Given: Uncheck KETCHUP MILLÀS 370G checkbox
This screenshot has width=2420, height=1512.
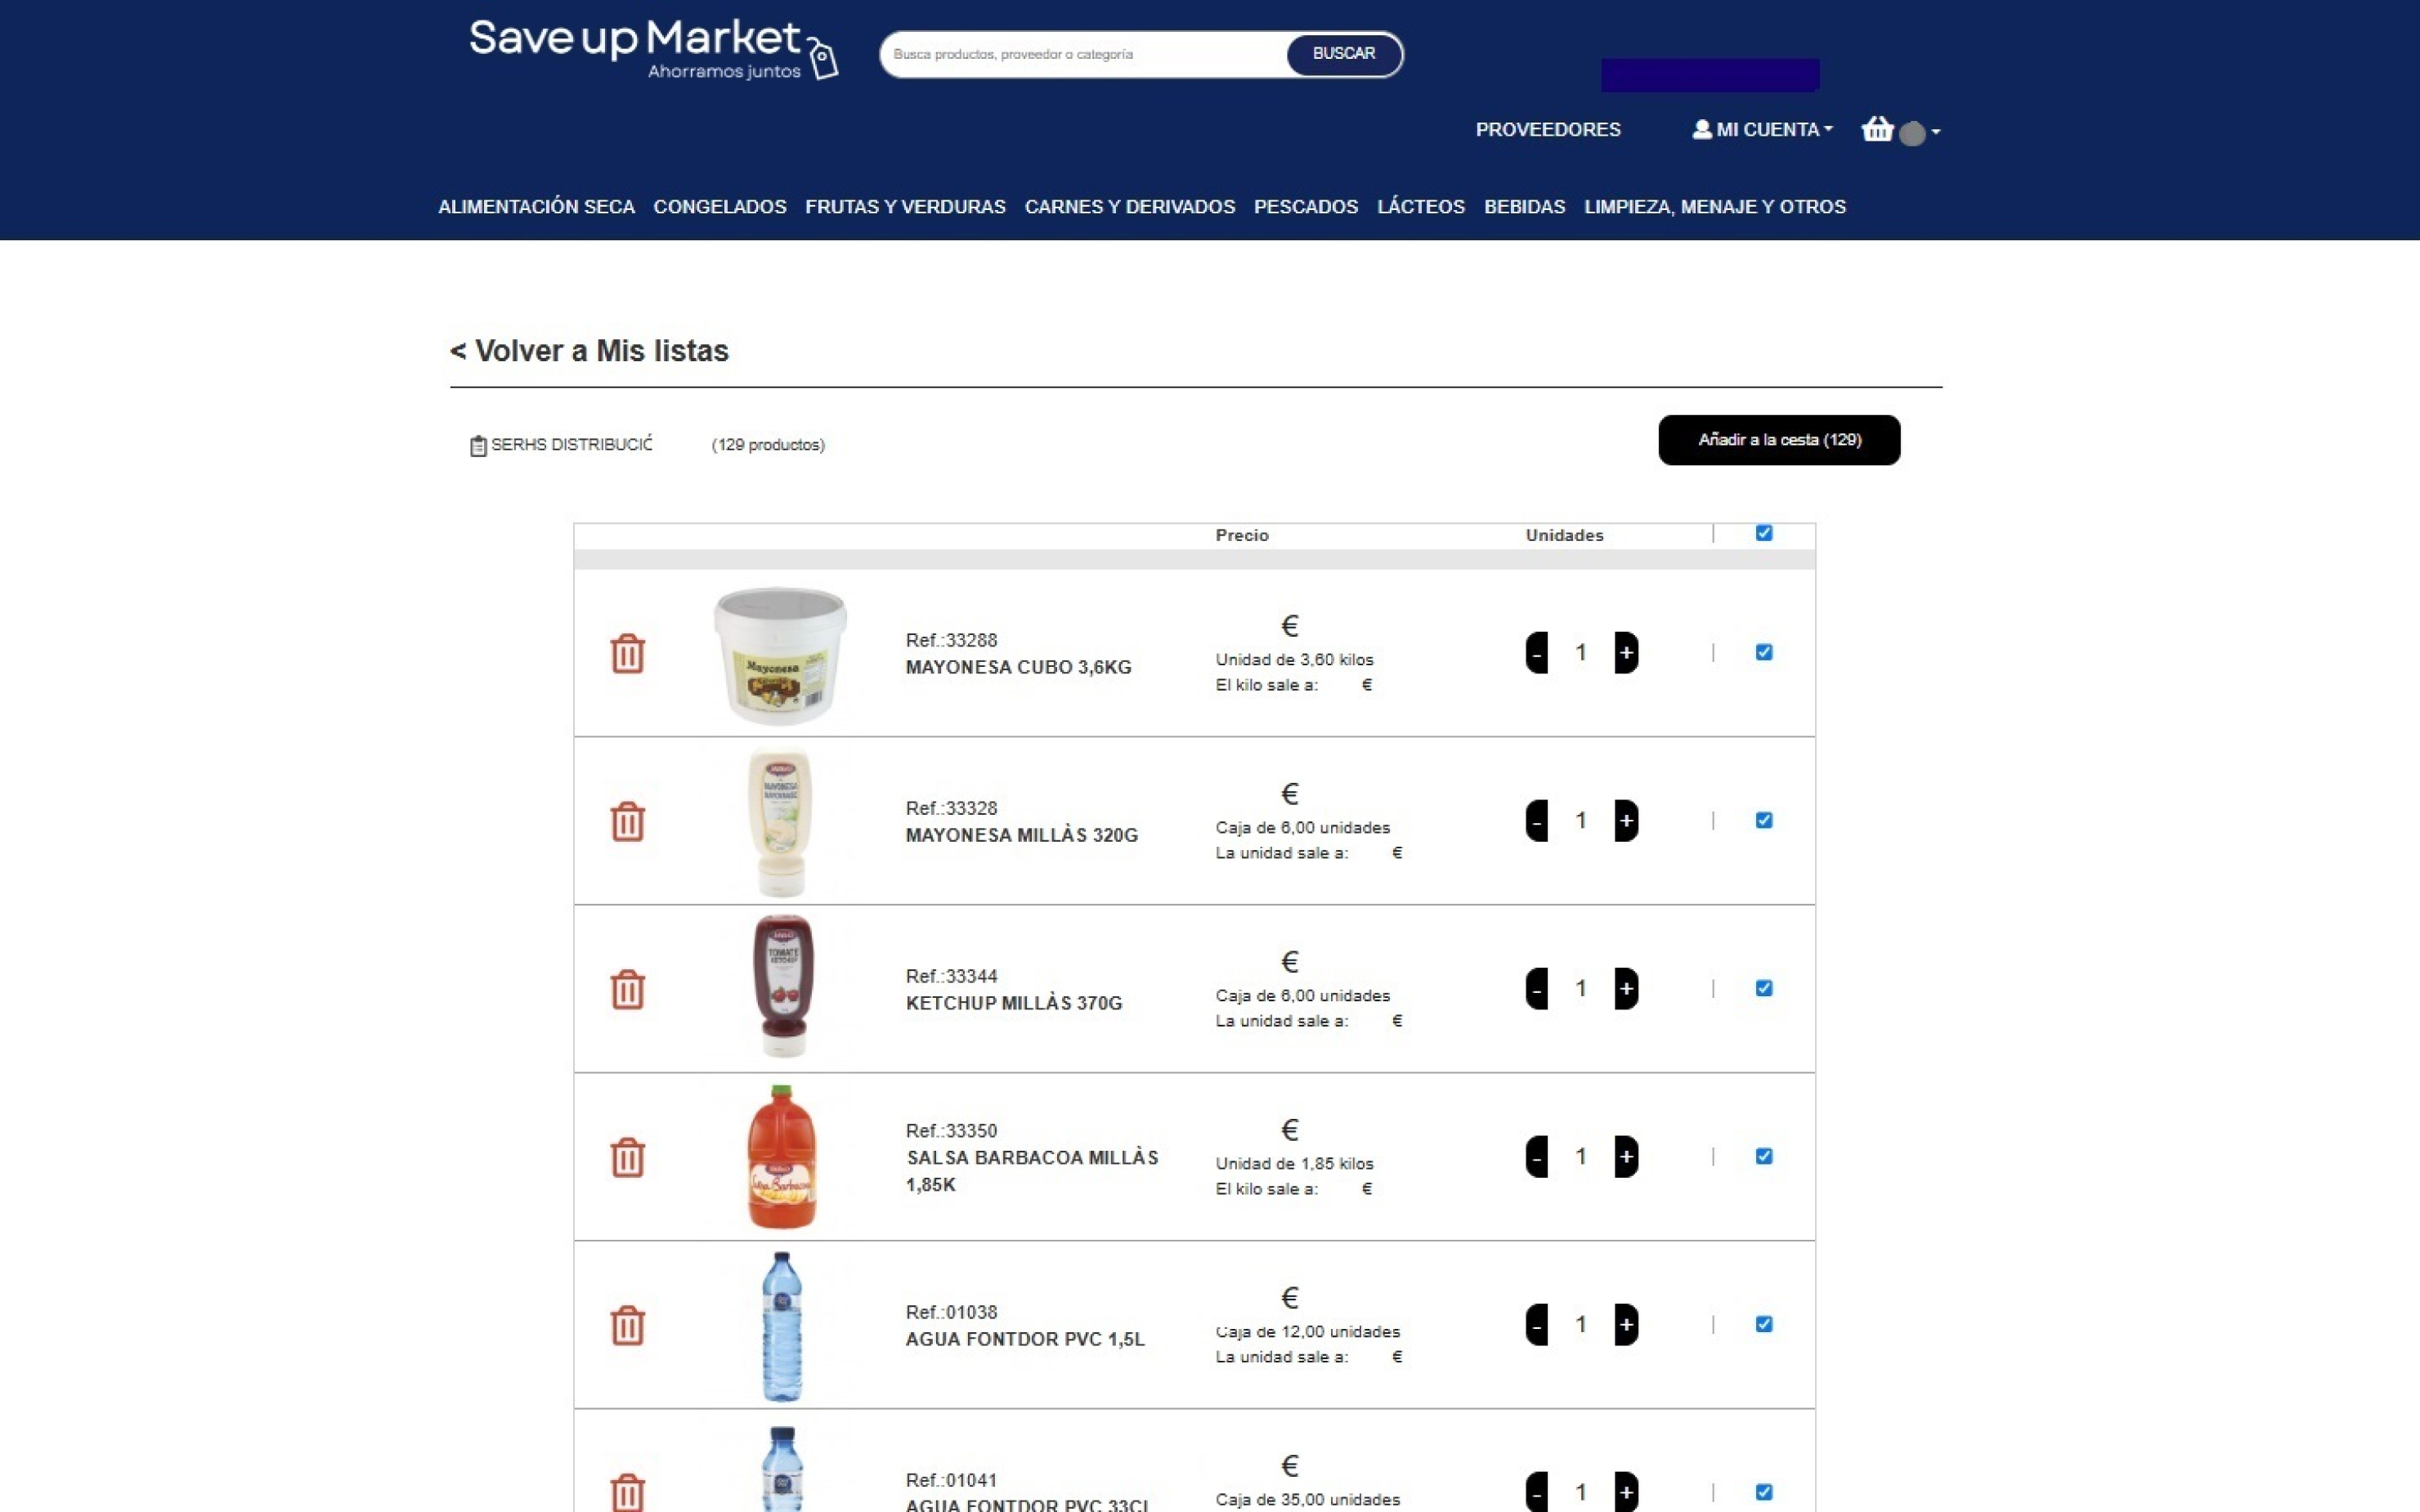Looking at the screenshot, I should coord(1764,988).
